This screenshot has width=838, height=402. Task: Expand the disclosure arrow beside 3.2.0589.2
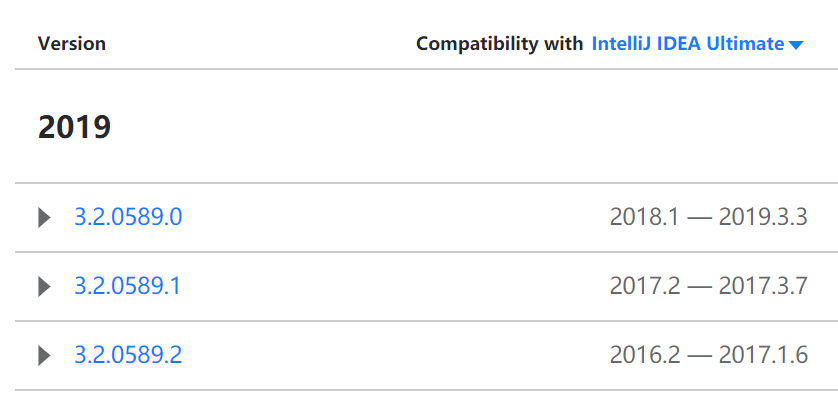pyautogui.click(x=44, y=355)
